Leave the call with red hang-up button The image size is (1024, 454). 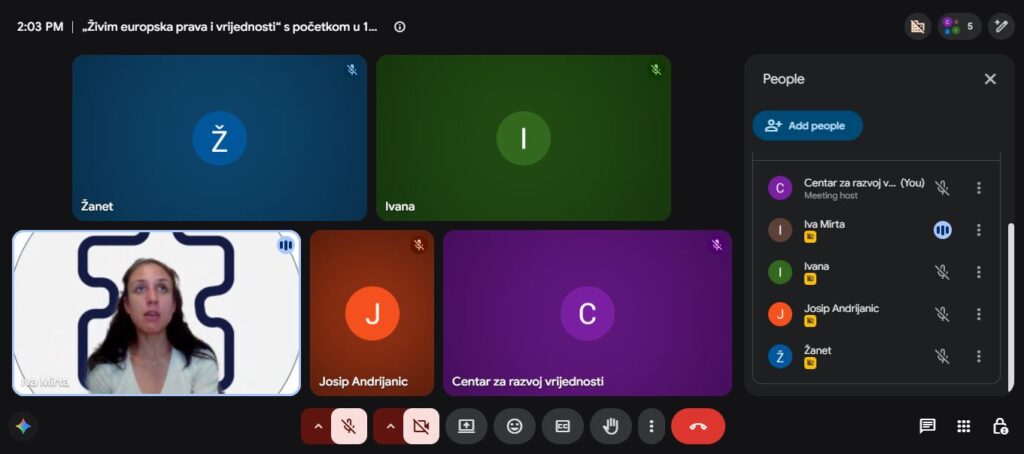[x=698, y=427]
